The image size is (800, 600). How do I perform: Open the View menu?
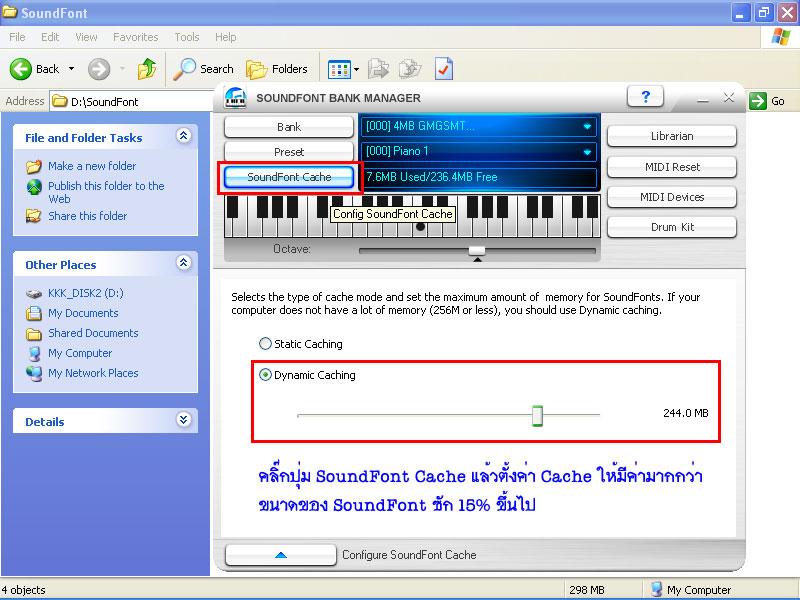point(86,37)
